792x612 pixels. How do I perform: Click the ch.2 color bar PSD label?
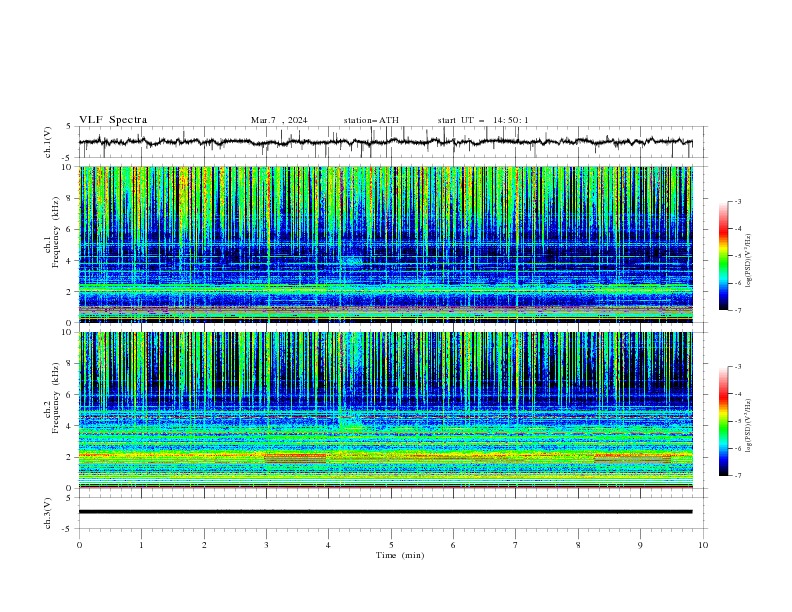point(749,426)
